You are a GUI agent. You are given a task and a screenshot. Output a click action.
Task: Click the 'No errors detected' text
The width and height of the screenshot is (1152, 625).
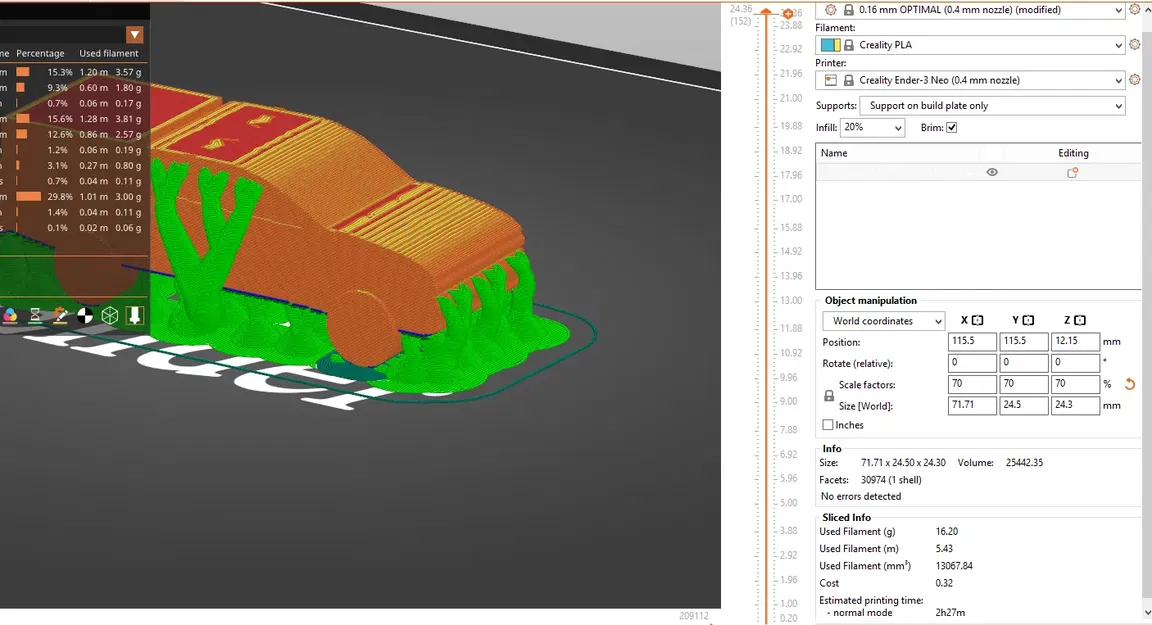(860, 496)
